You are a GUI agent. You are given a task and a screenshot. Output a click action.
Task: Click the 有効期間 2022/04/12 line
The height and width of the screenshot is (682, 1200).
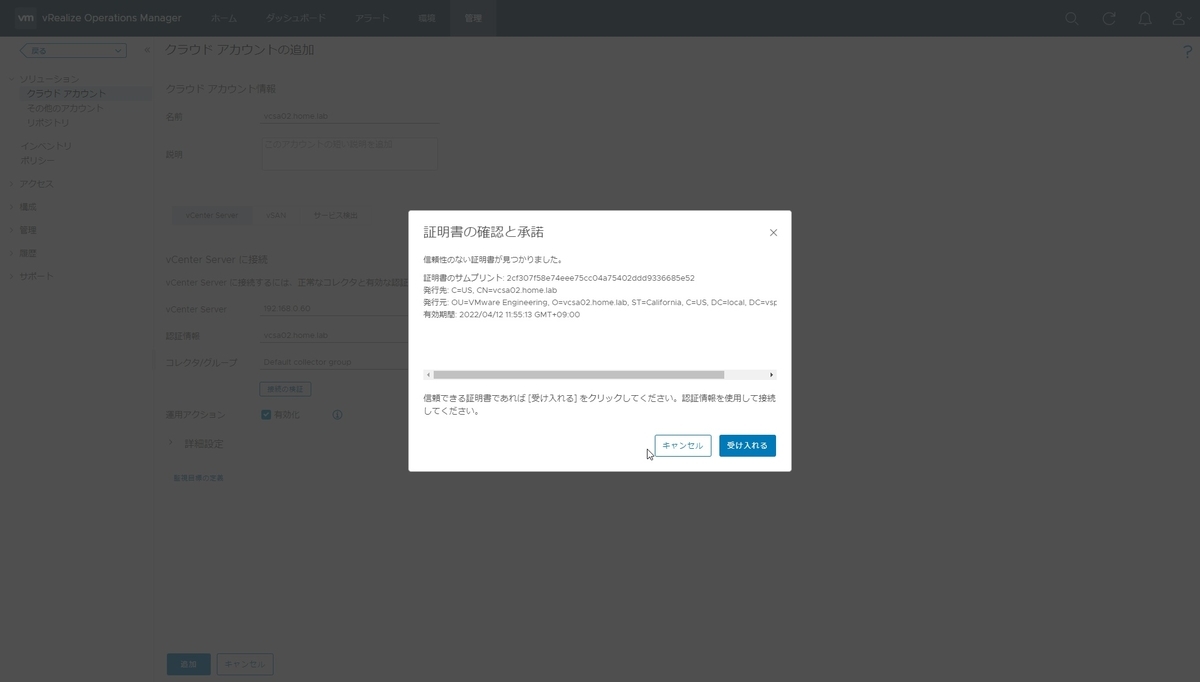tap(501, 314)
